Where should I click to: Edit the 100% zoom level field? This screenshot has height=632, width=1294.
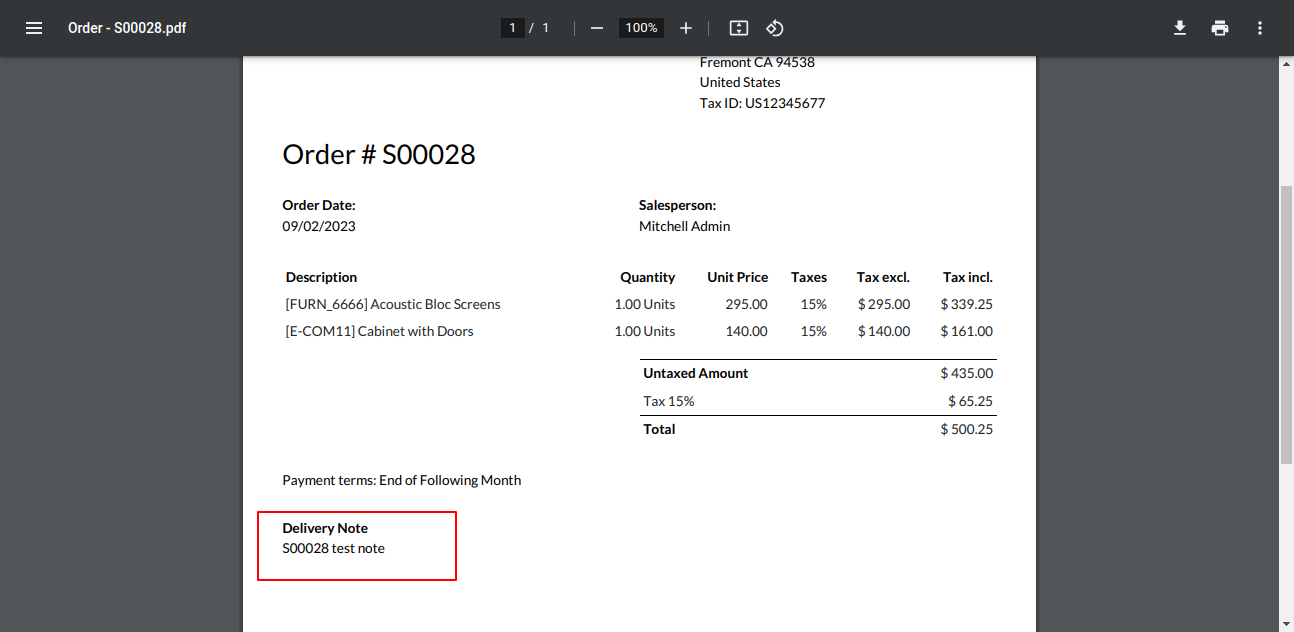[641, 28]
